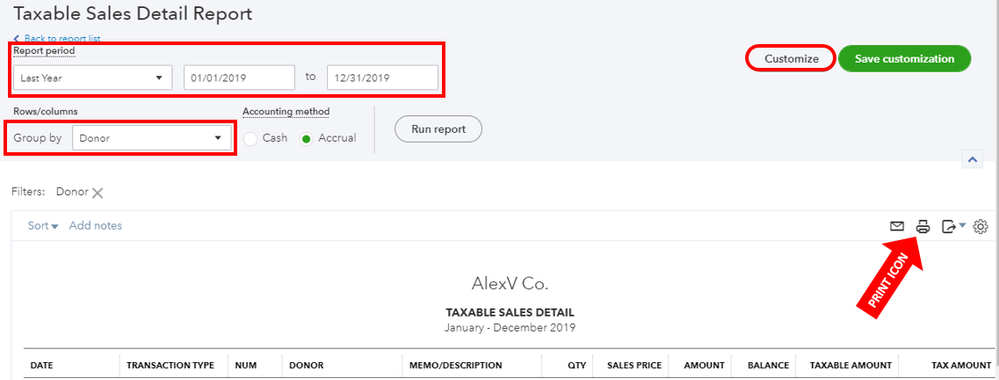Image resolution: width=999 pixels, height=380 pixels.
Task: Click the January - December 2019 subtitle
Action: [x=510, y=328]
